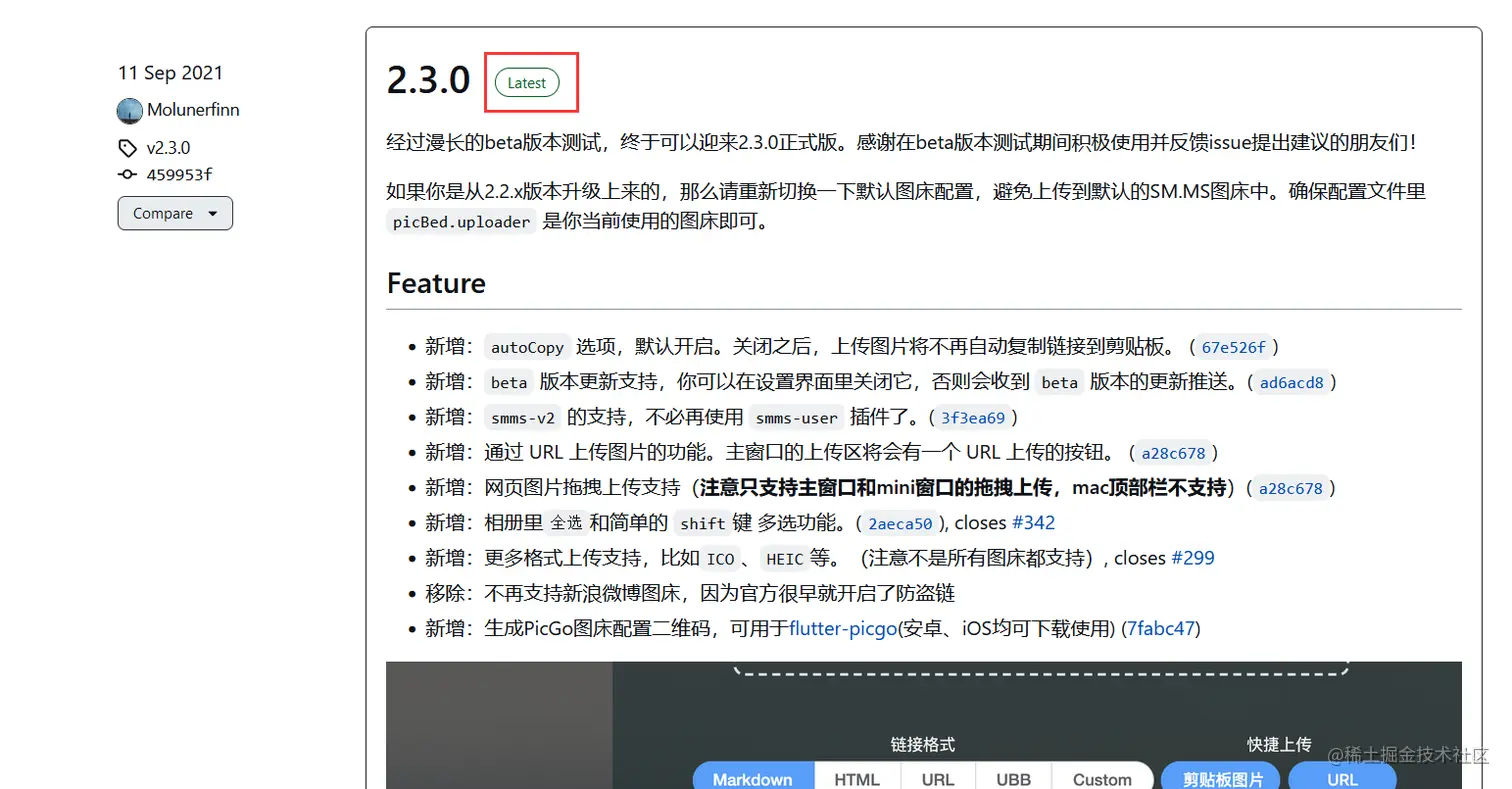Screen dimensions: 1512x789
Task: Click the 2.3.0 release title
Action: tap(428, 80)
